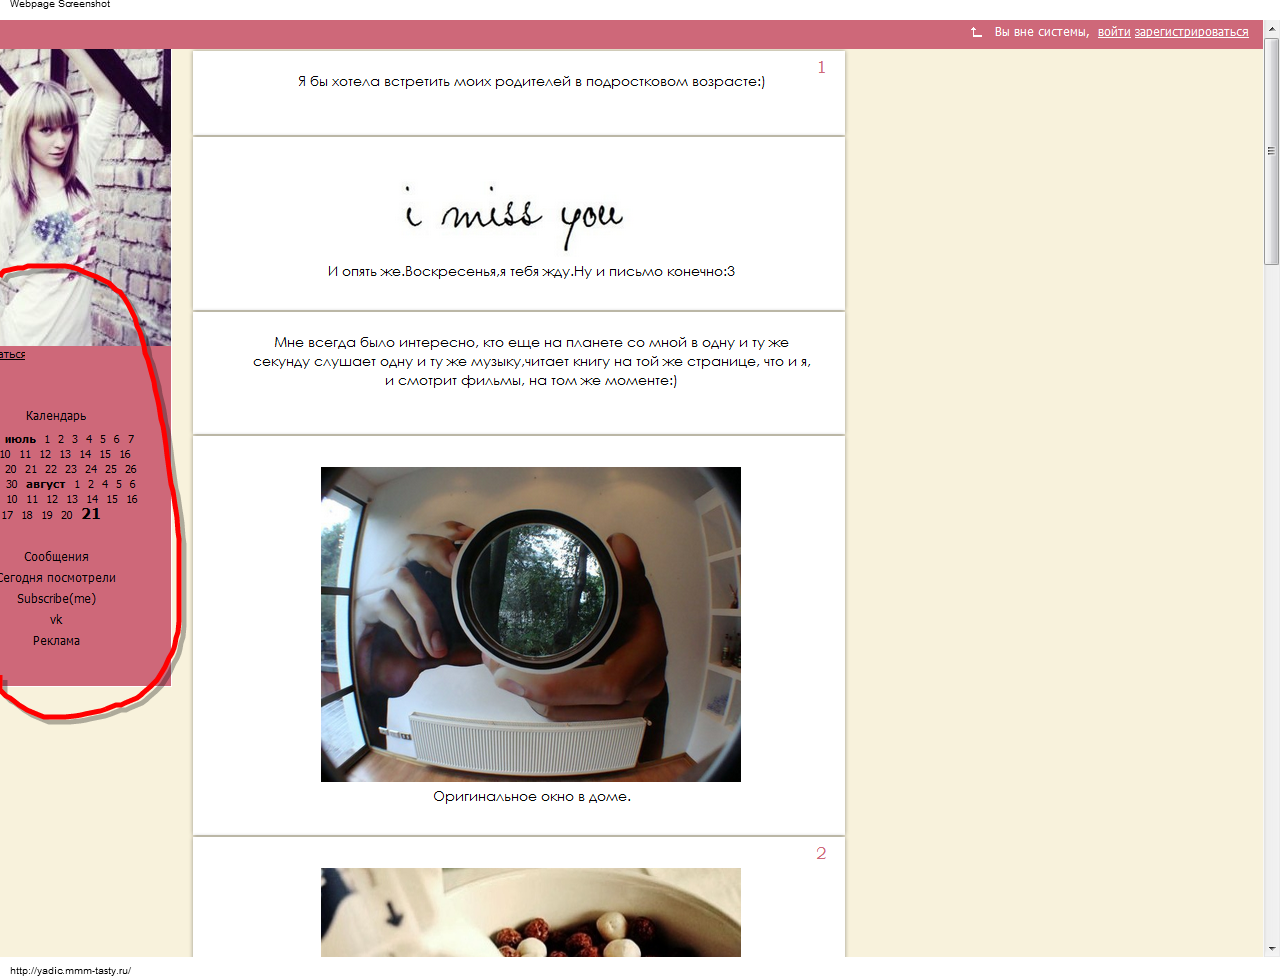The height and width of the screenshot is (977, 1280).
Task: Click the arrow icon before 'Вы вне системы'
Action: 976,32
